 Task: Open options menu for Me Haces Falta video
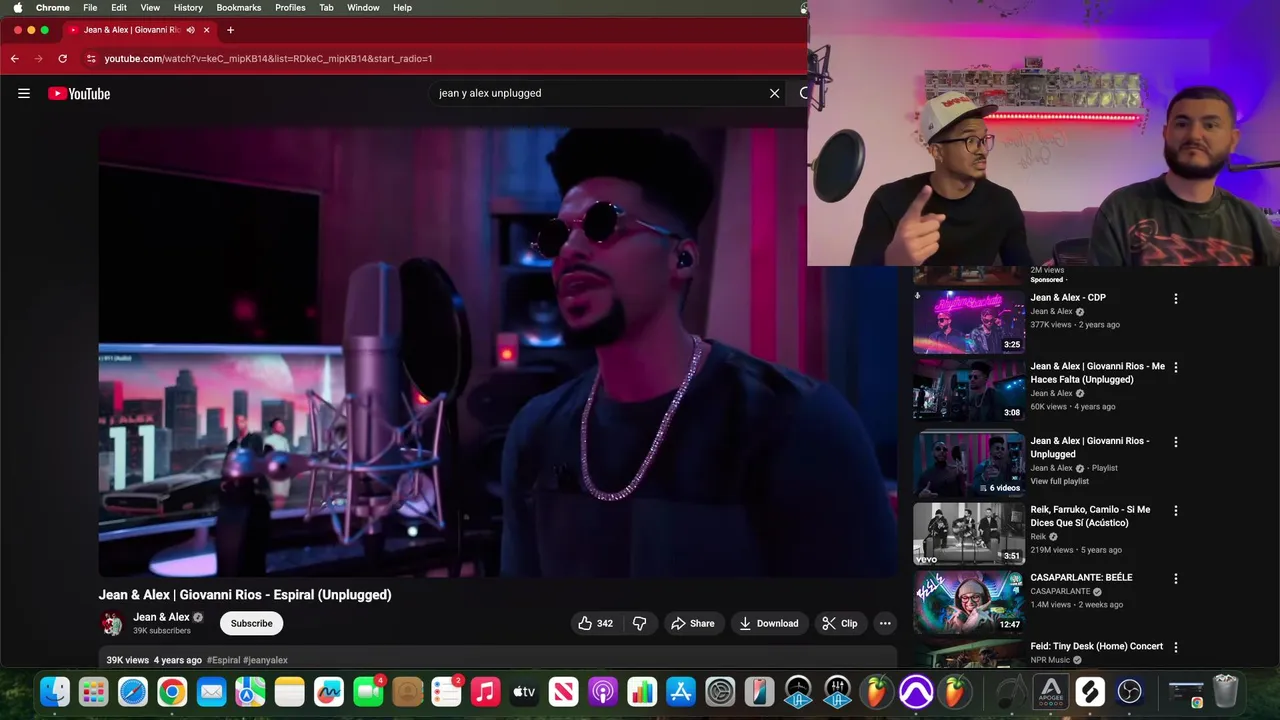[1176, 367]
